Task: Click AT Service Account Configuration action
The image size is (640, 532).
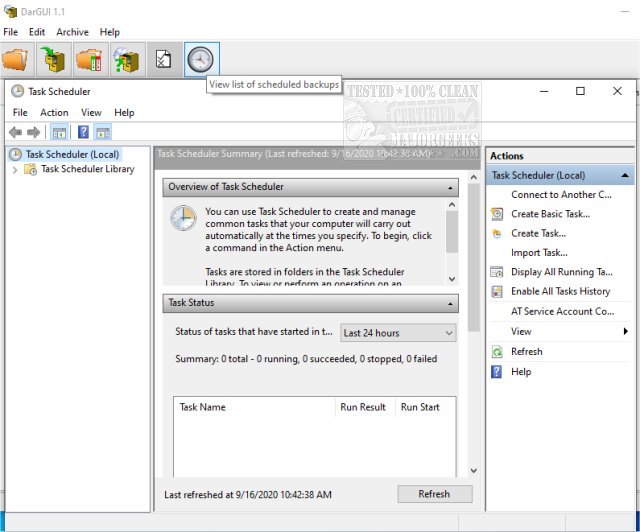Action: pyautogui.click(x=562, y=312)
